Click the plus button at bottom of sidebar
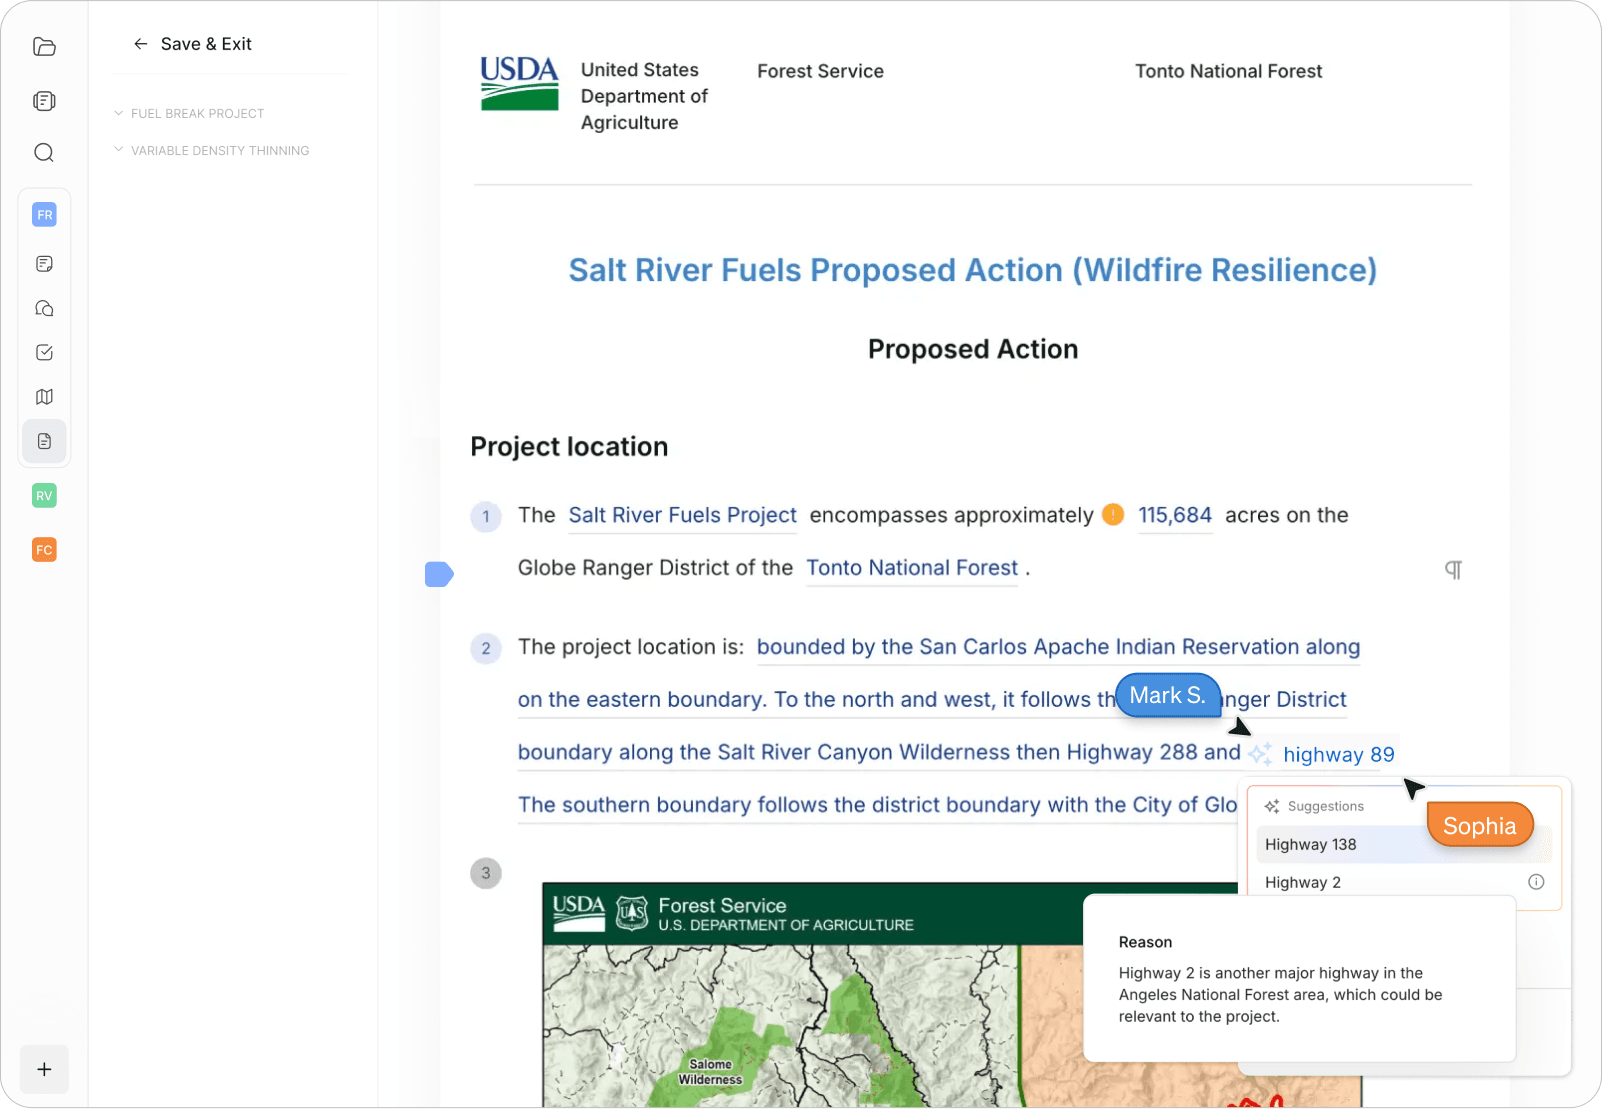 click(44, 1069)
